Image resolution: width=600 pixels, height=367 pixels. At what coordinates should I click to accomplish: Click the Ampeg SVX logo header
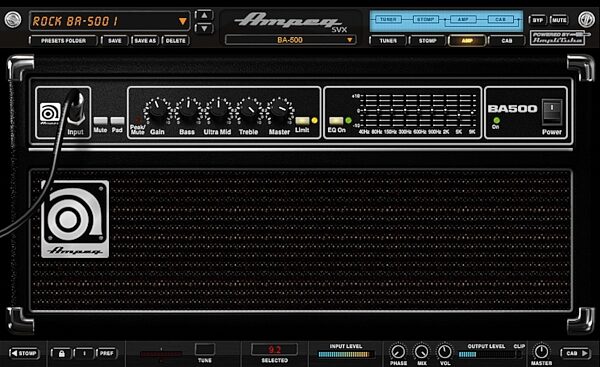[291, 22]
